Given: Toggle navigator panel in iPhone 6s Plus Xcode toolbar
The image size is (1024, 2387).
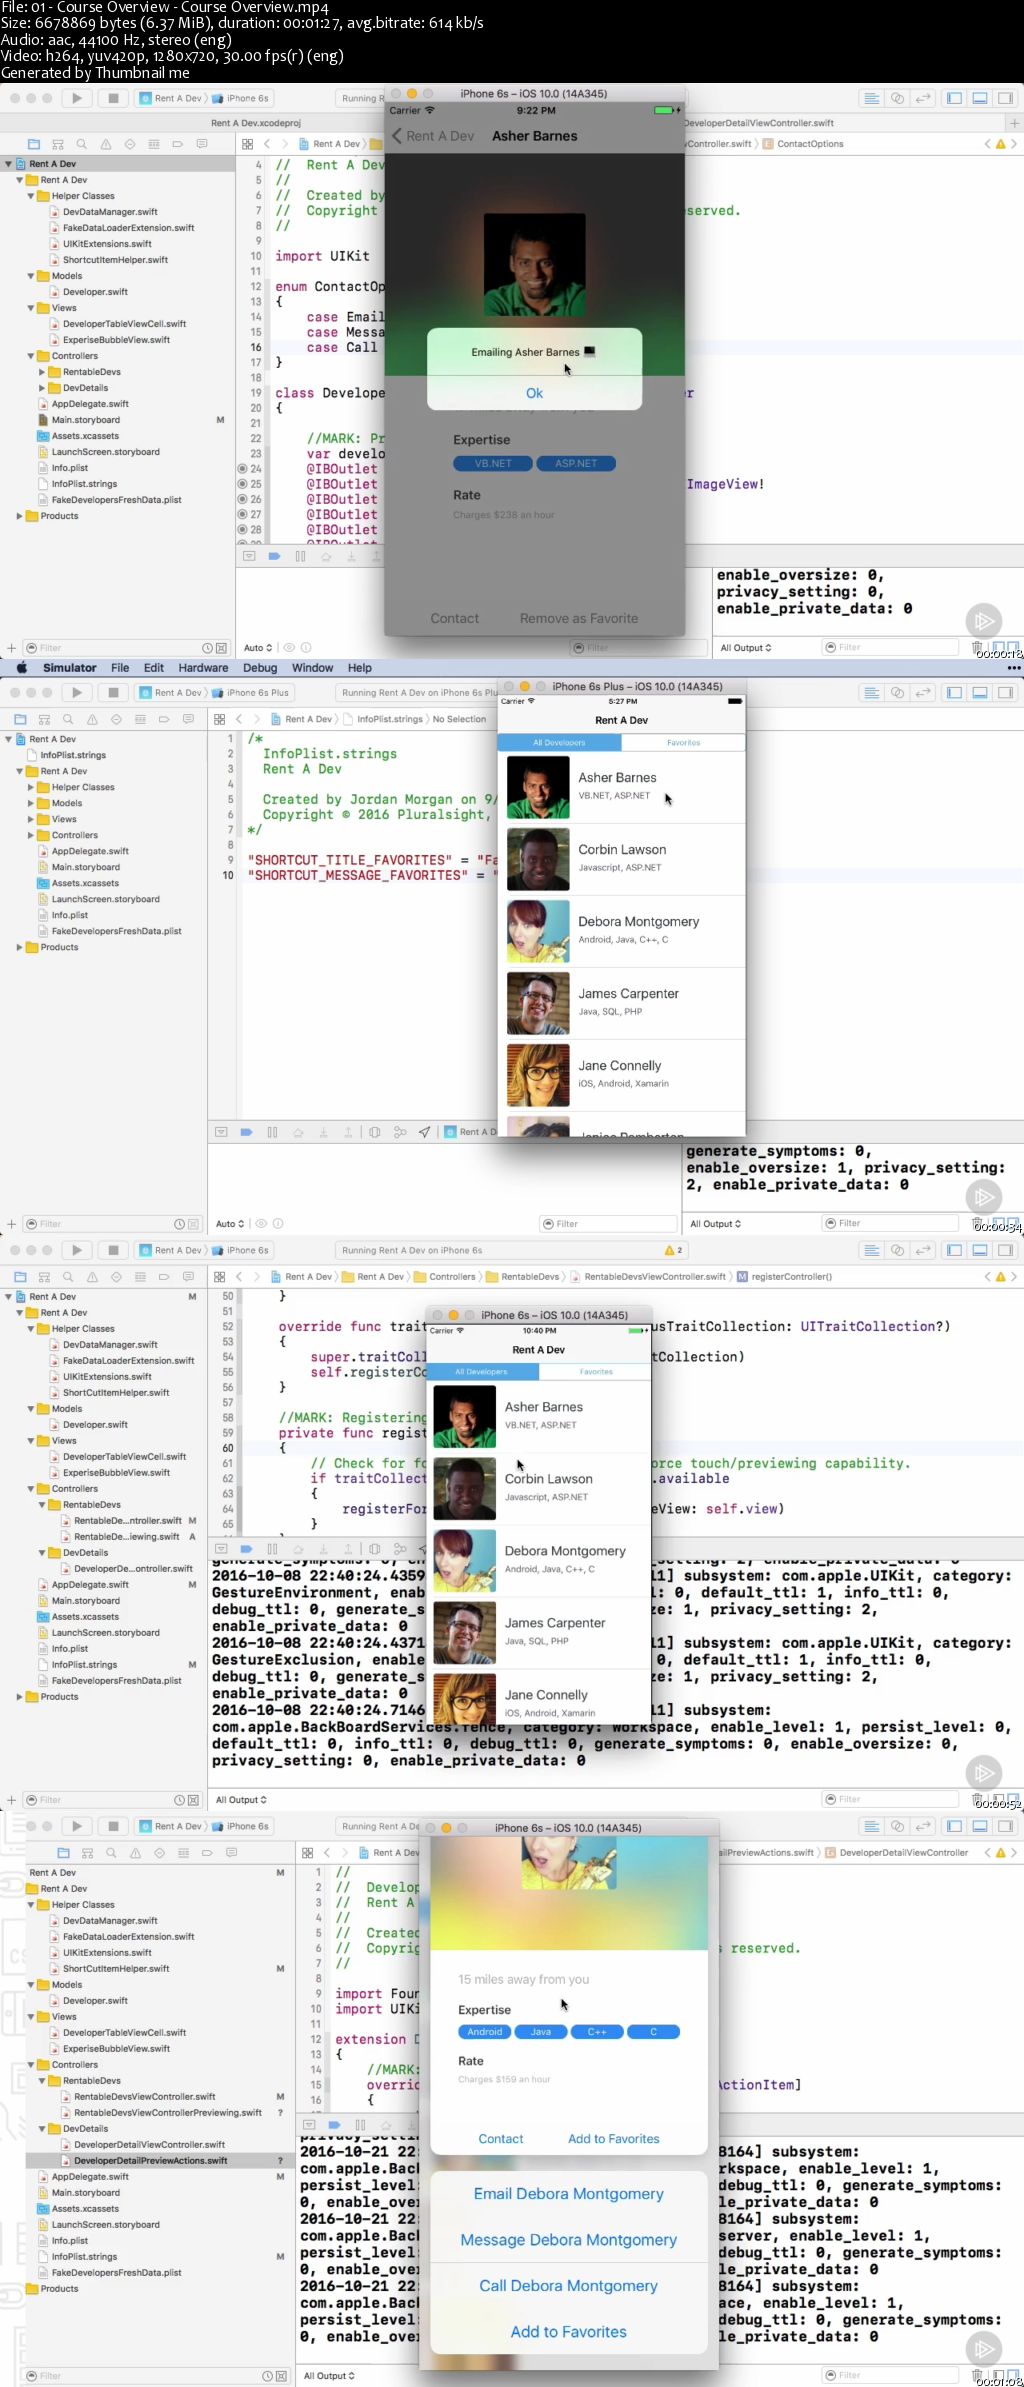Looking at the screenshot, I should [954, 692].
